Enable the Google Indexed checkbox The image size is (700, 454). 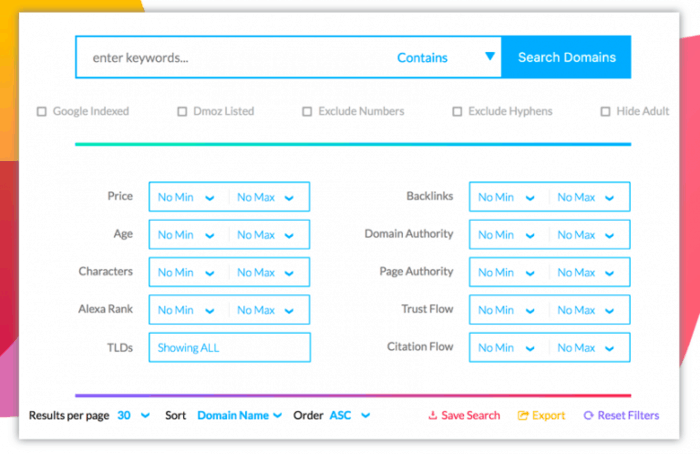tap(42, 112)
